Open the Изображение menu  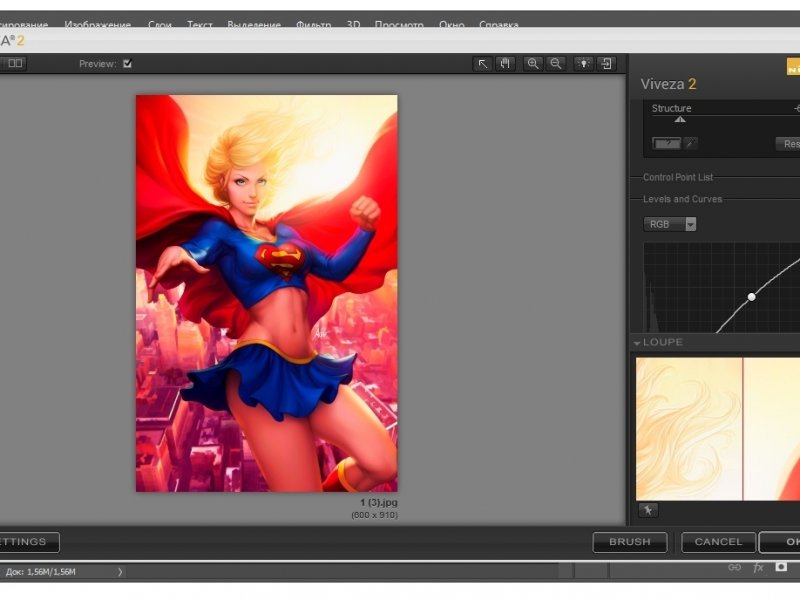click(97, 24)
